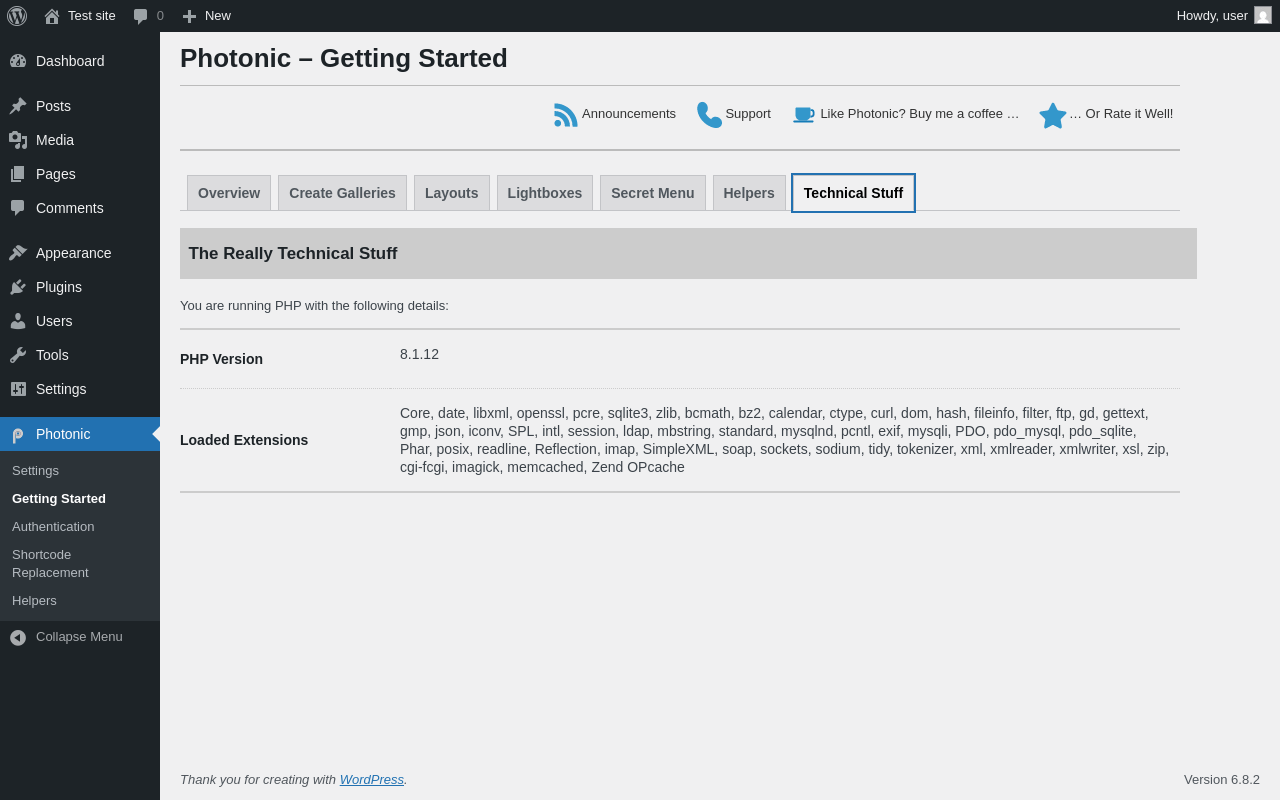Screen dimensions: 1280x800
Task: Open the Layouts tab
Action: click(452, 193)
